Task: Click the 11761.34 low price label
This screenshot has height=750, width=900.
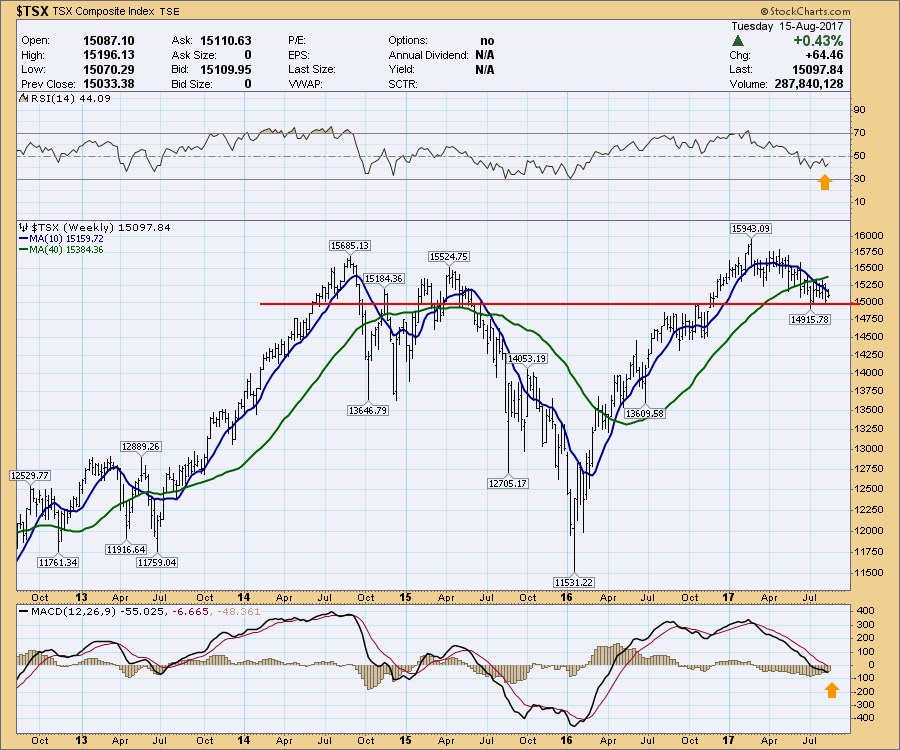Action: (x=57, y=562)
